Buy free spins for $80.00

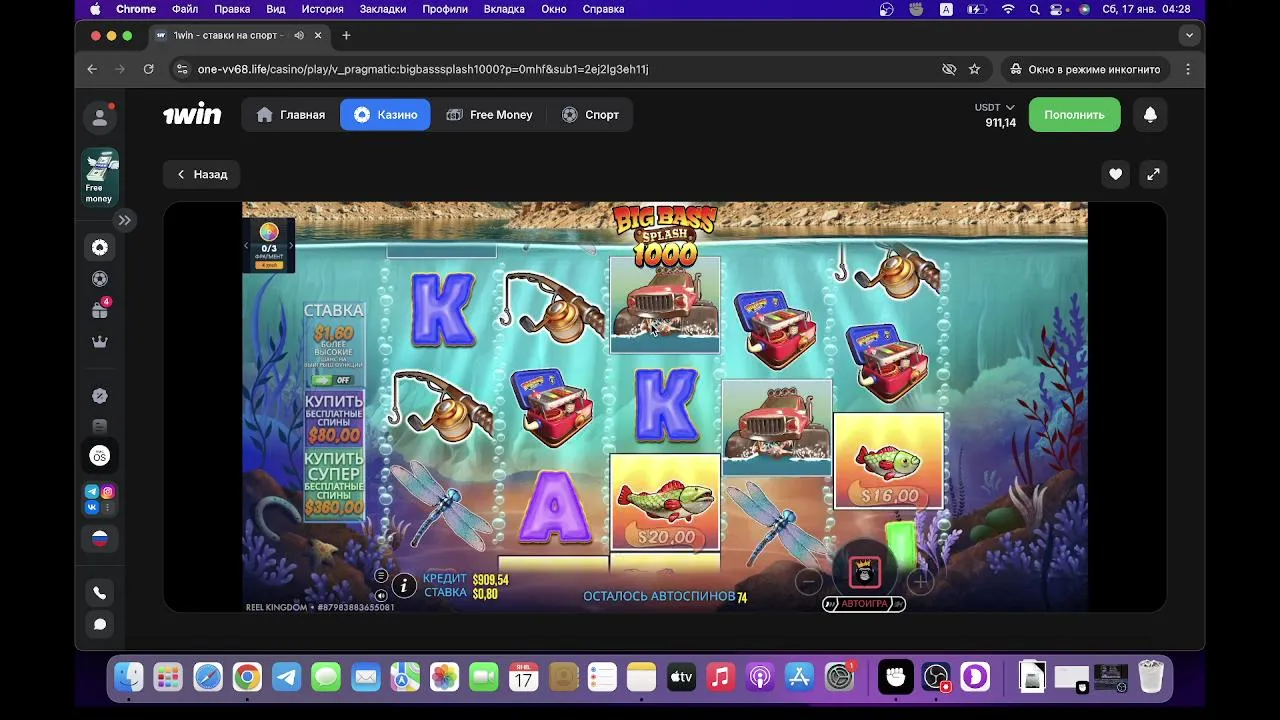click(334, 418)
